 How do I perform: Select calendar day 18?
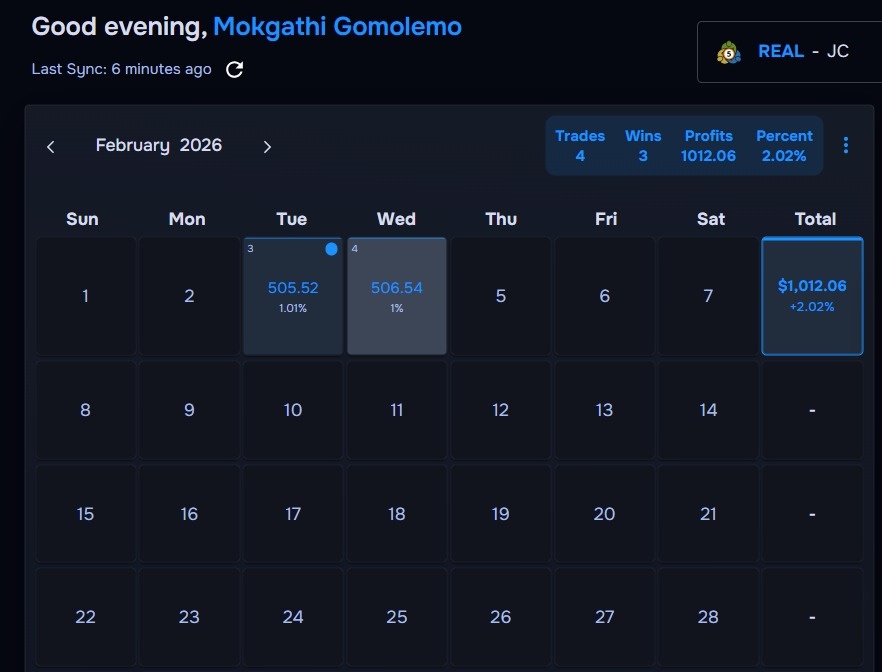point(397,513)
